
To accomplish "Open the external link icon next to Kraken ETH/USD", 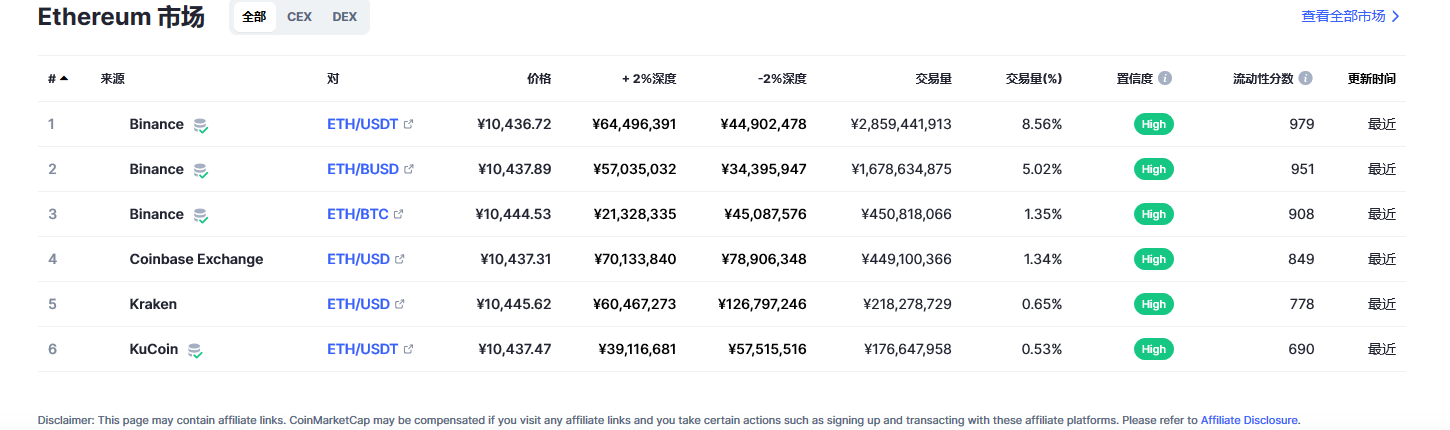I will click(x=400, y=304).
